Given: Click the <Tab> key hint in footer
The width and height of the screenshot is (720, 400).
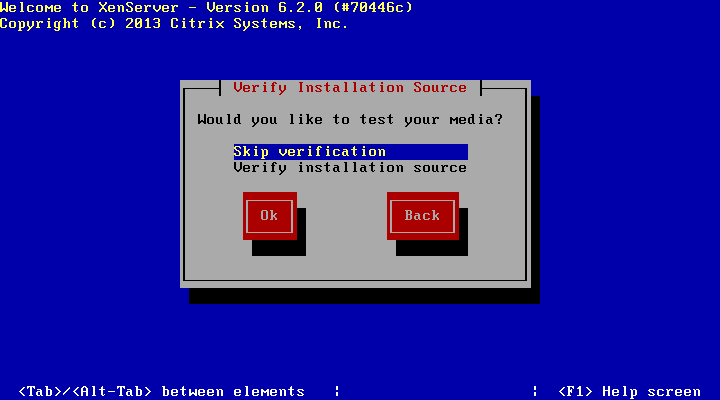Looking at the screenshot, I should 40,391.
